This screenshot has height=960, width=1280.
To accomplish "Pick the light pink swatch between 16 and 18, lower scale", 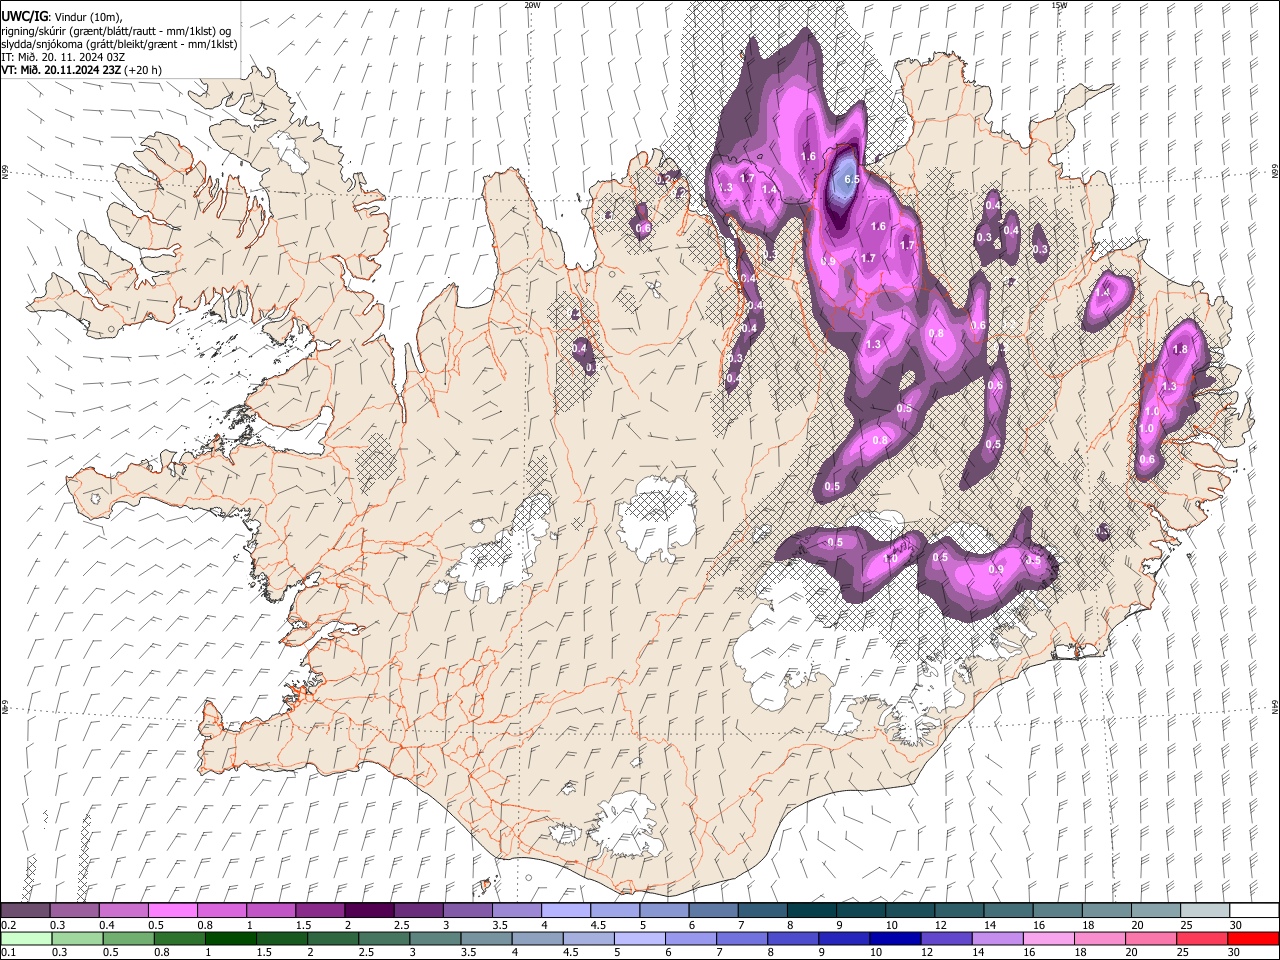I will pyautogui.click(x=1048, y=939).
